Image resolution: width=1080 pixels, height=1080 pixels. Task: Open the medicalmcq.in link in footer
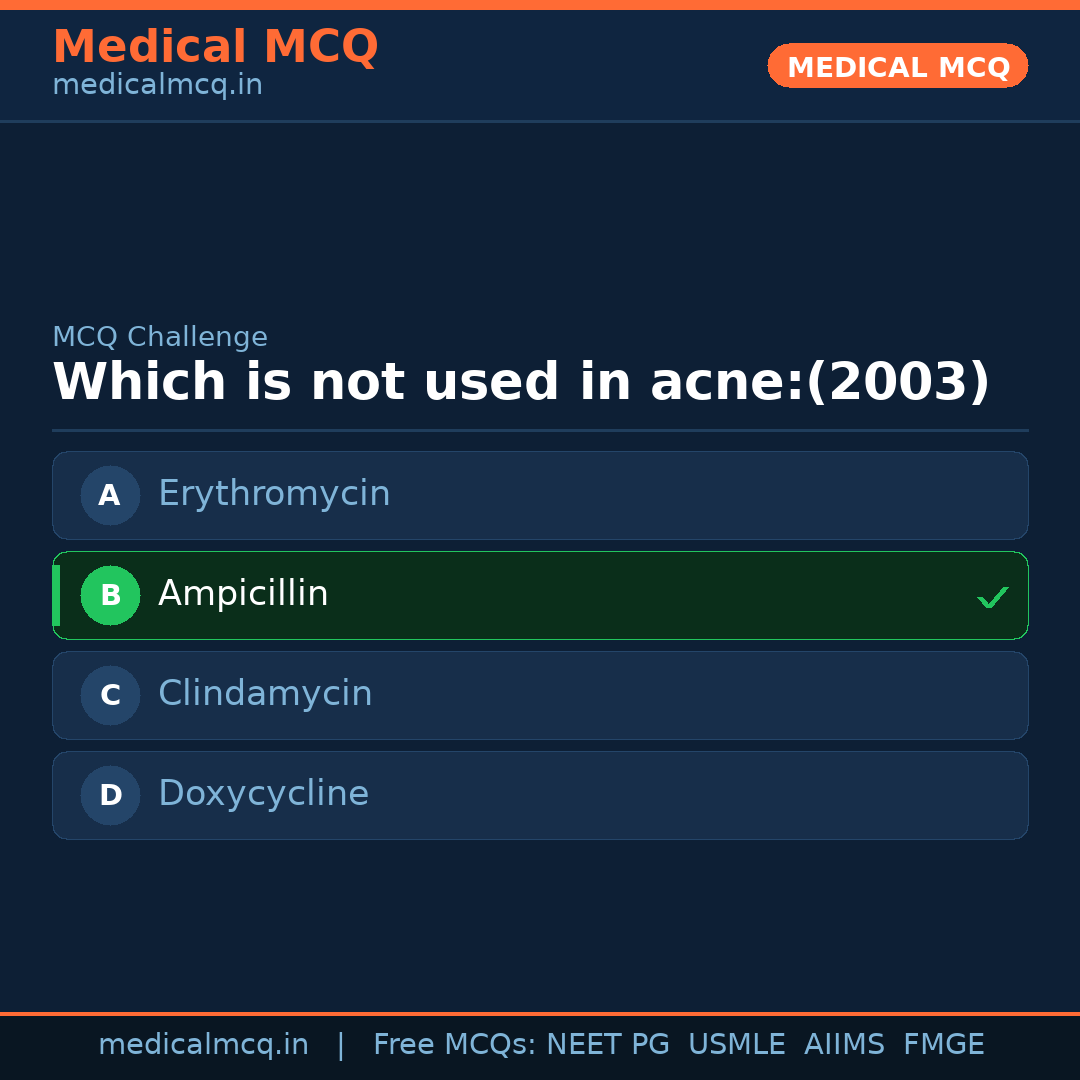click(x=203, y=1045)
